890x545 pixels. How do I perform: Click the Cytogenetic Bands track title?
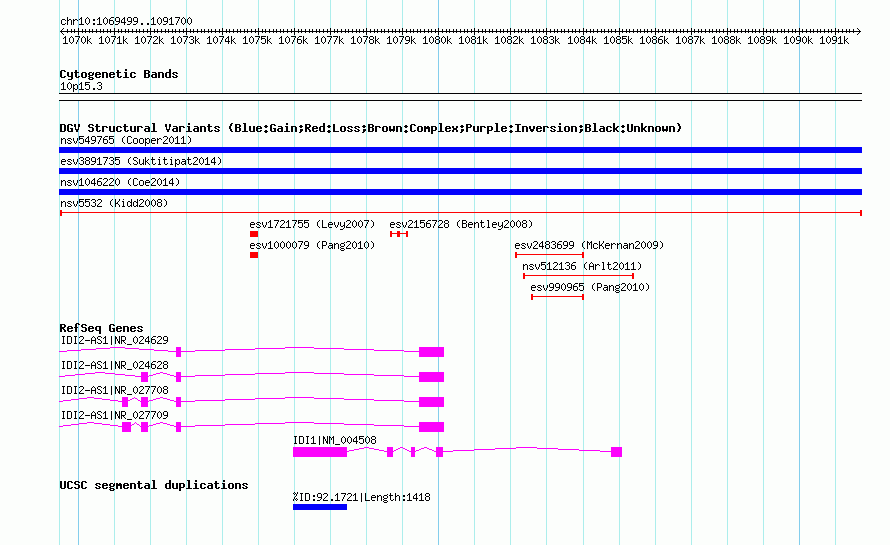tap(119, 74)
